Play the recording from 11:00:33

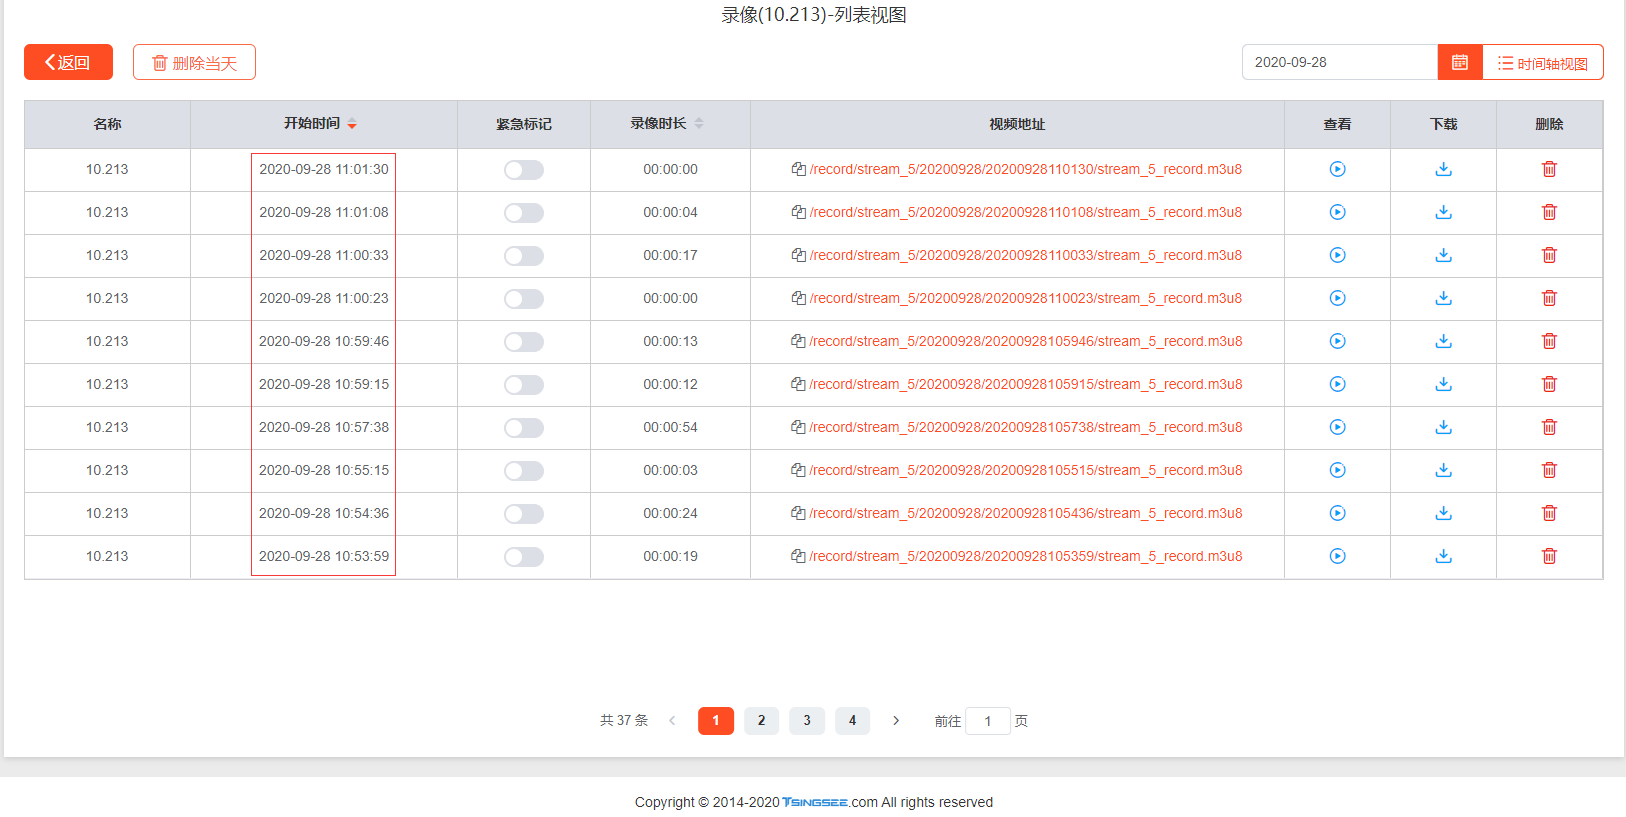pyautogui.click(x=1337, y=255)
